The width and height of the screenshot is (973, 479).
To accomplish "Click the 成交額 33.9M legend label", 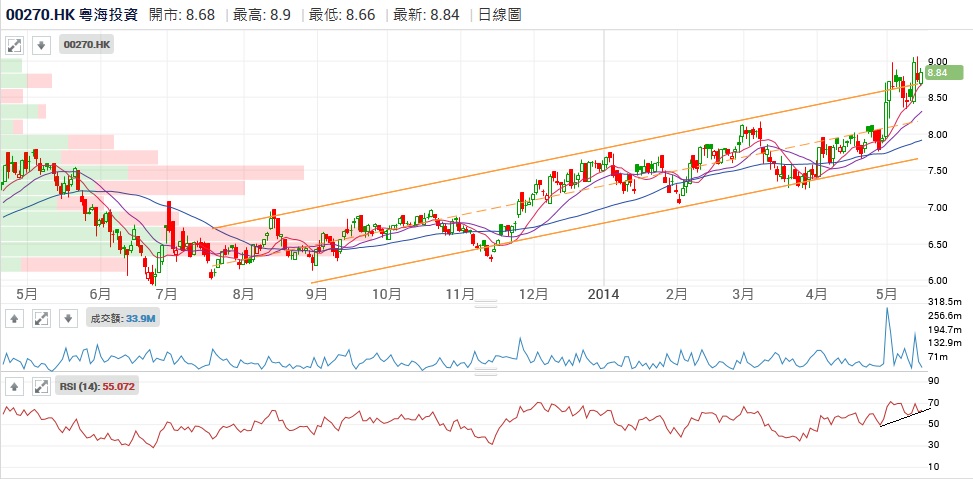I will pos(124,318).
